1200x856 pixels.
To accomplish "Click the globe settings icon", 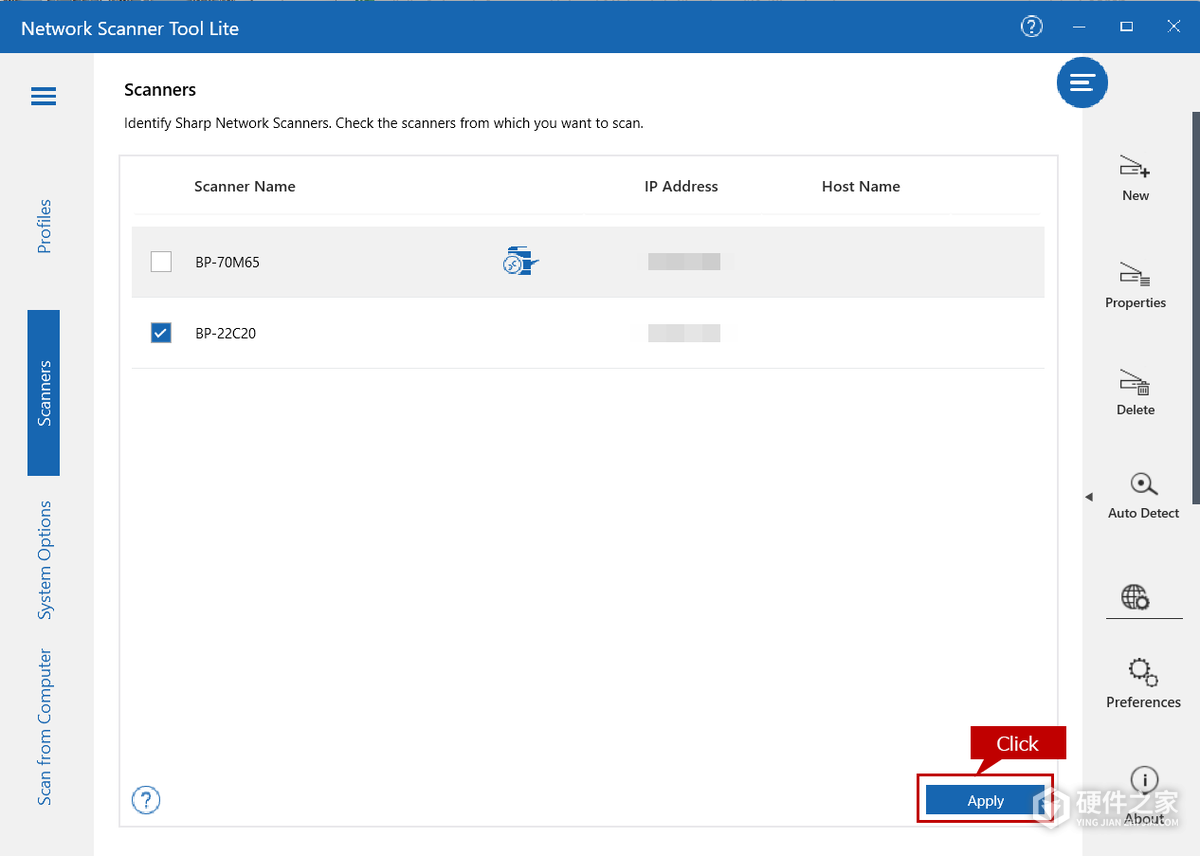I will point(1135,597).
